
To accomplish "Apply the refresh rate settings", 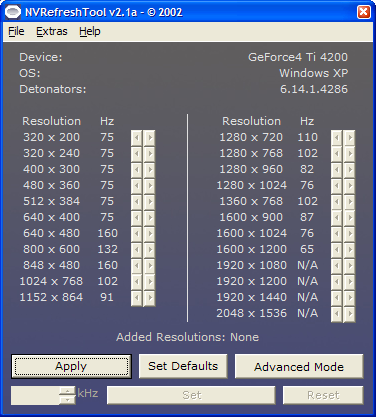I will point(71,366).
